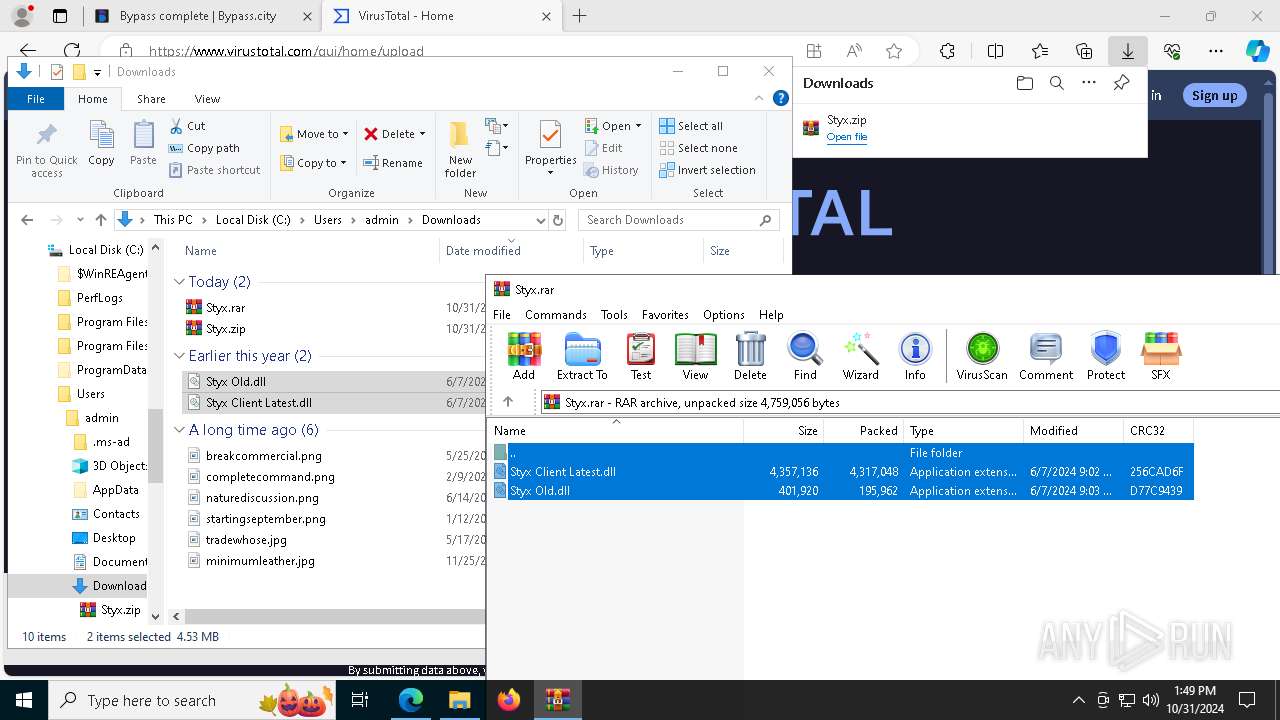Click Invert selection in Explorer
Image resolution: width=1280 pixels, height=720 pixels.
pos(707,170)
